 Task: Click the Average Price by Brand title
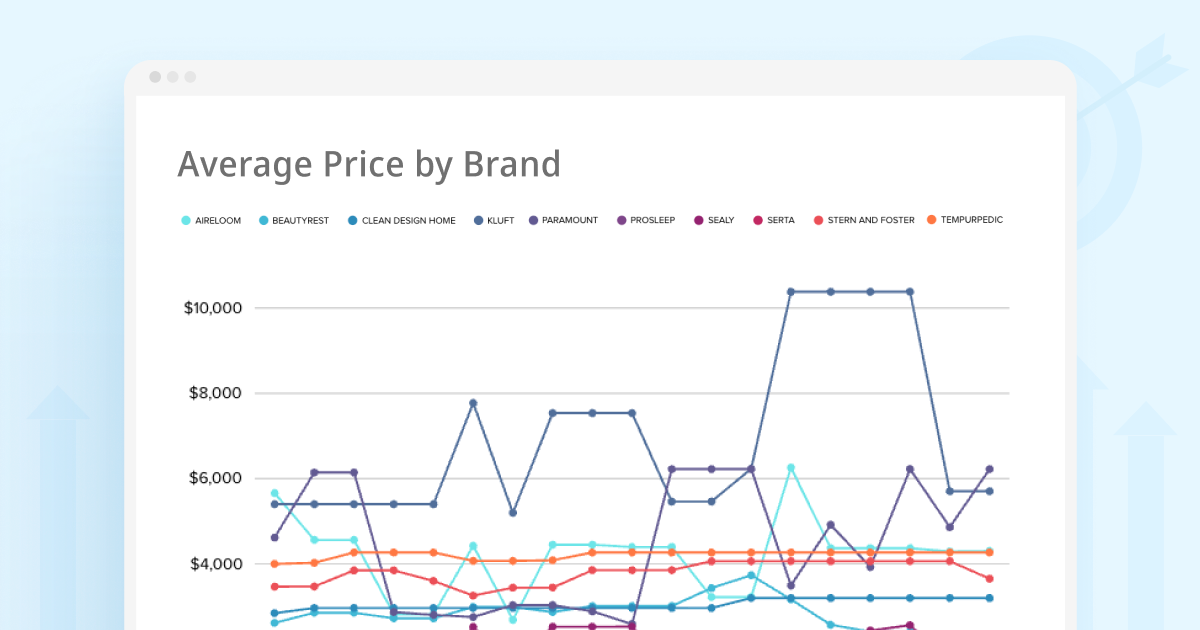click(369, 164)
